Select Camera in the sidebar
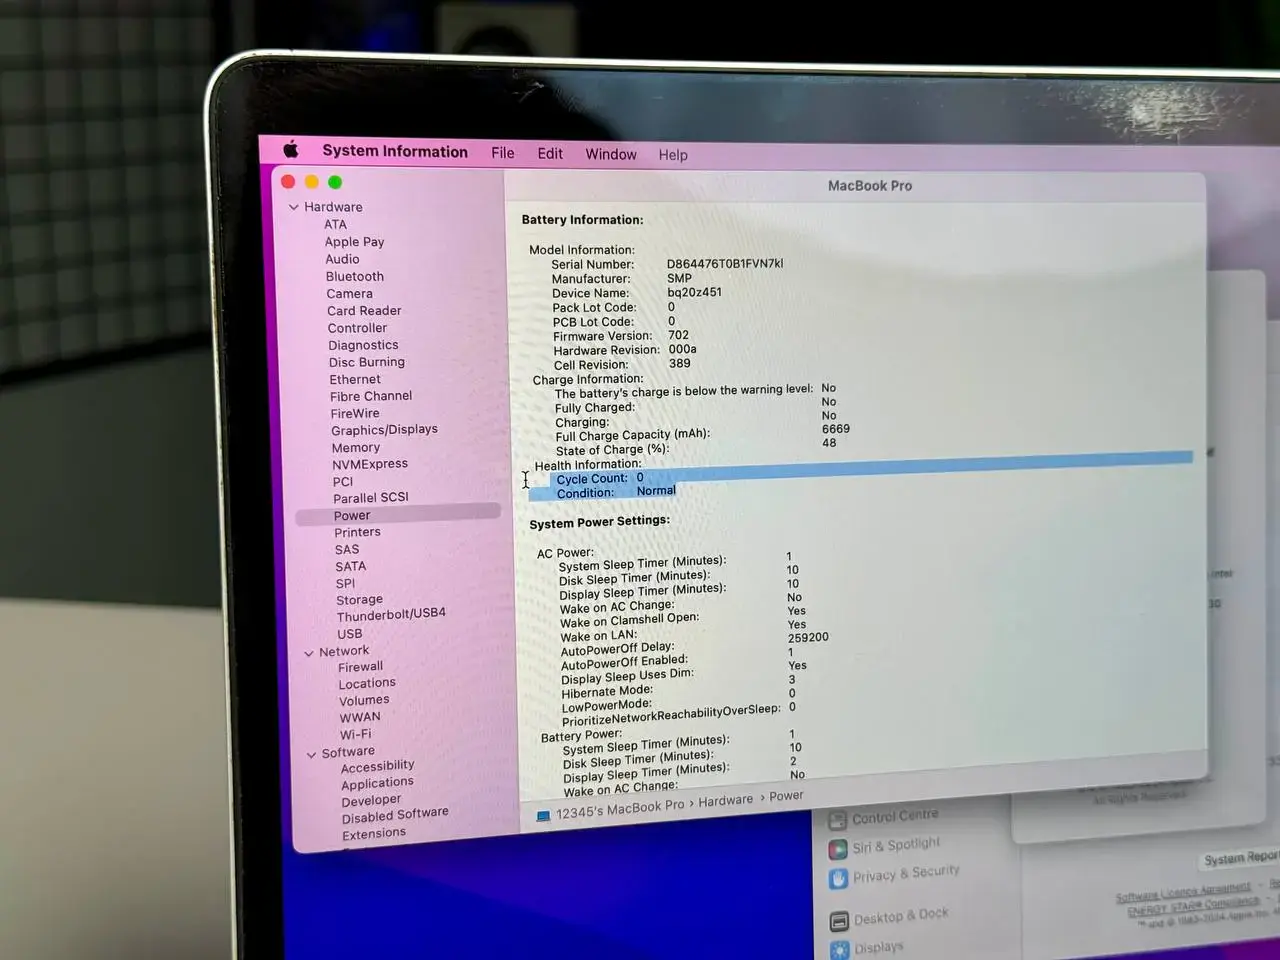This screenshot has width=1280, height=960. click(x=349, y=293)
